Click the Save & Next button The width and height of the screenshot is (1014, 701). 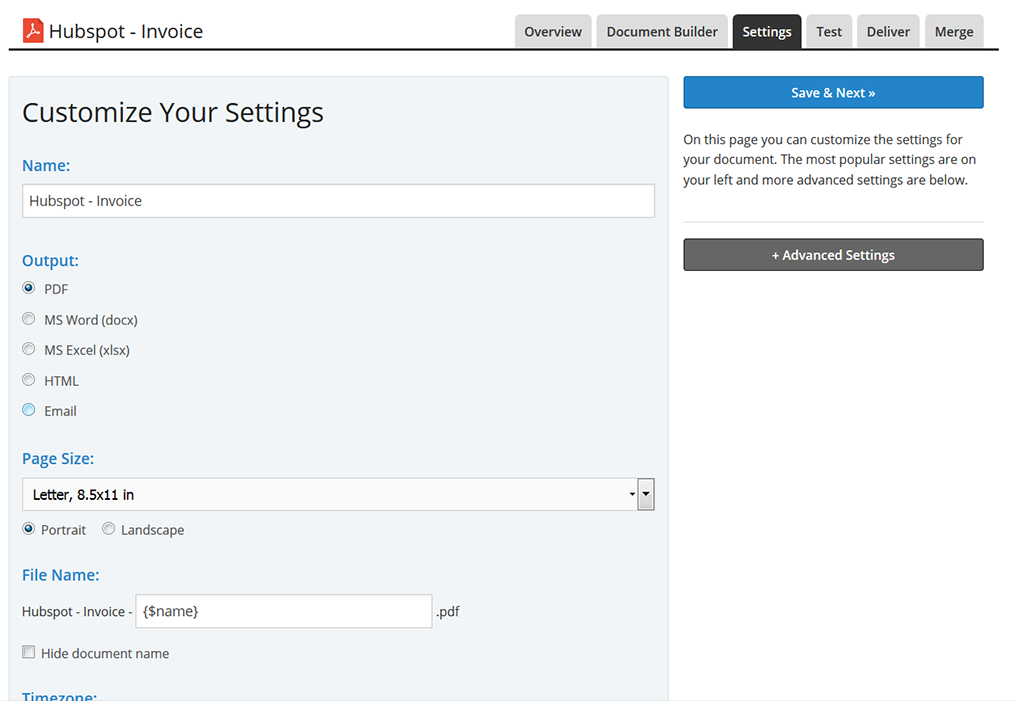(x=833, y=93)
